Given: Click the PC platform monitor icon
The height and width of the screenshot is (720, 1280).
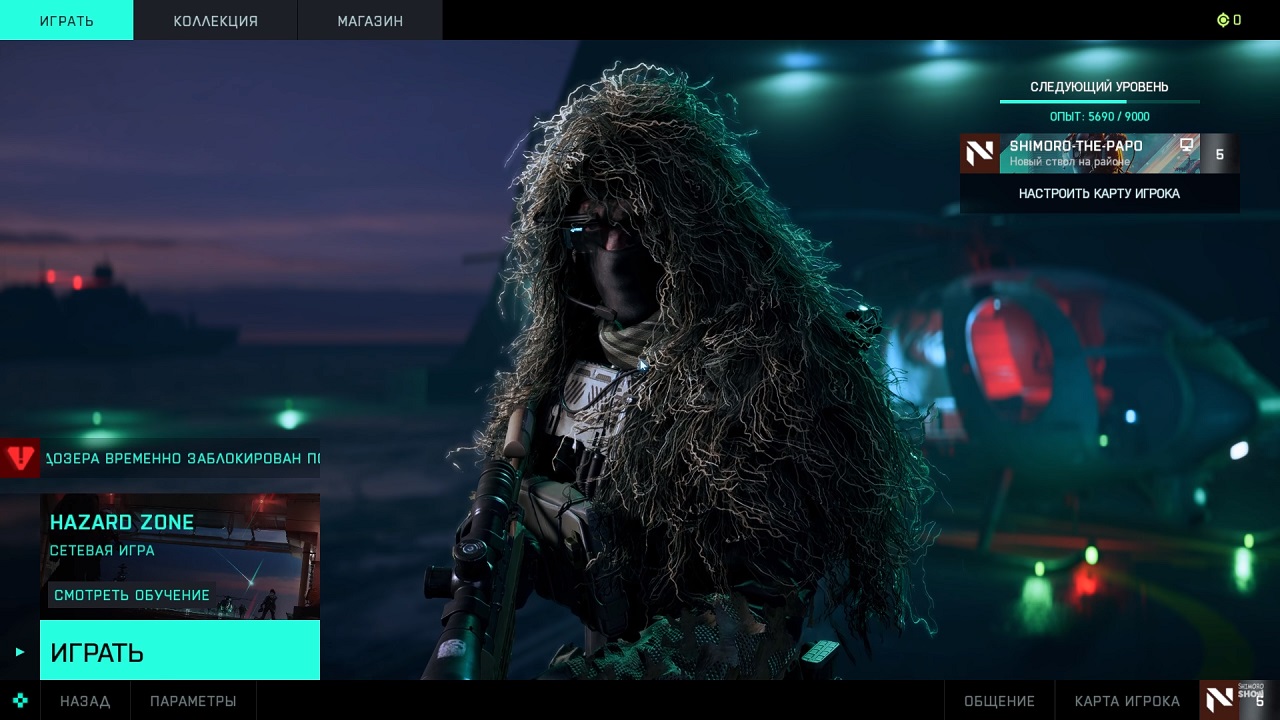Looking at the screenshot, I should point(1186,145).
